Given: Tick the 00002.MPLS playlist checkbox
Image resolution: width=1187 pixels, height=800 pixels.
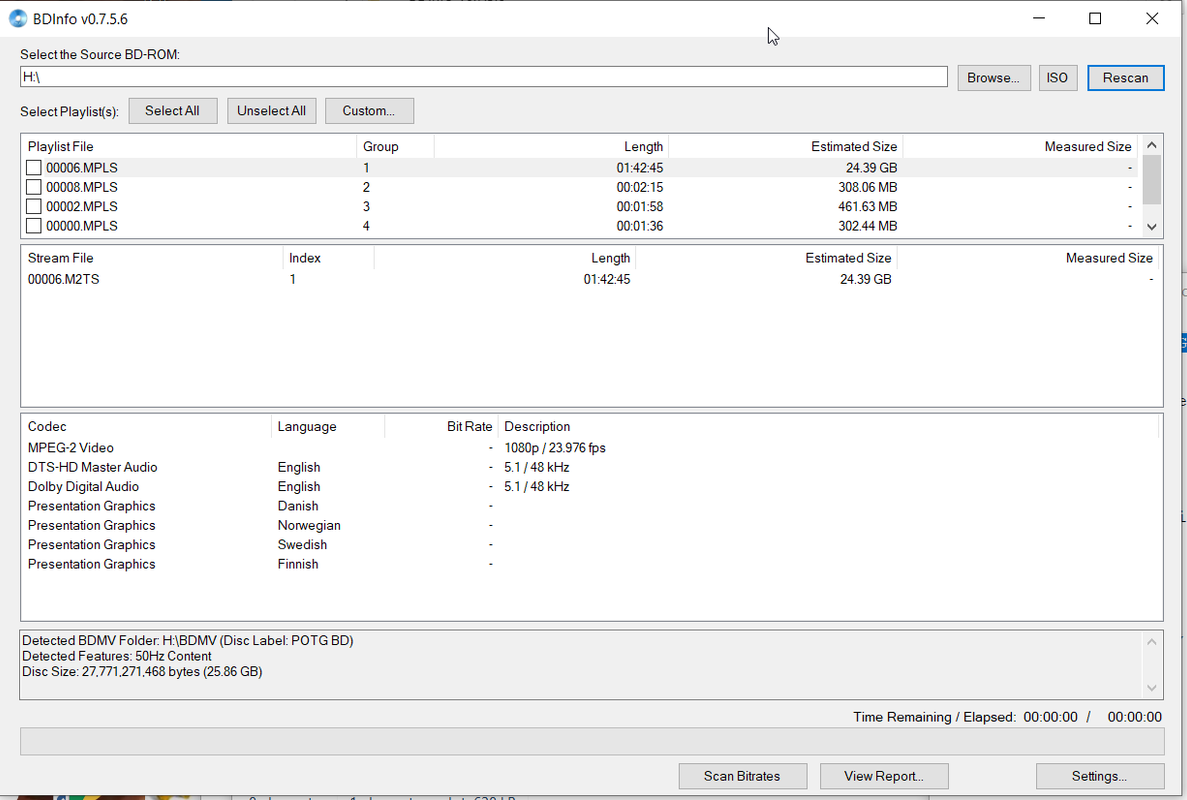Looking at the screenshot, I should coord(33,207).
